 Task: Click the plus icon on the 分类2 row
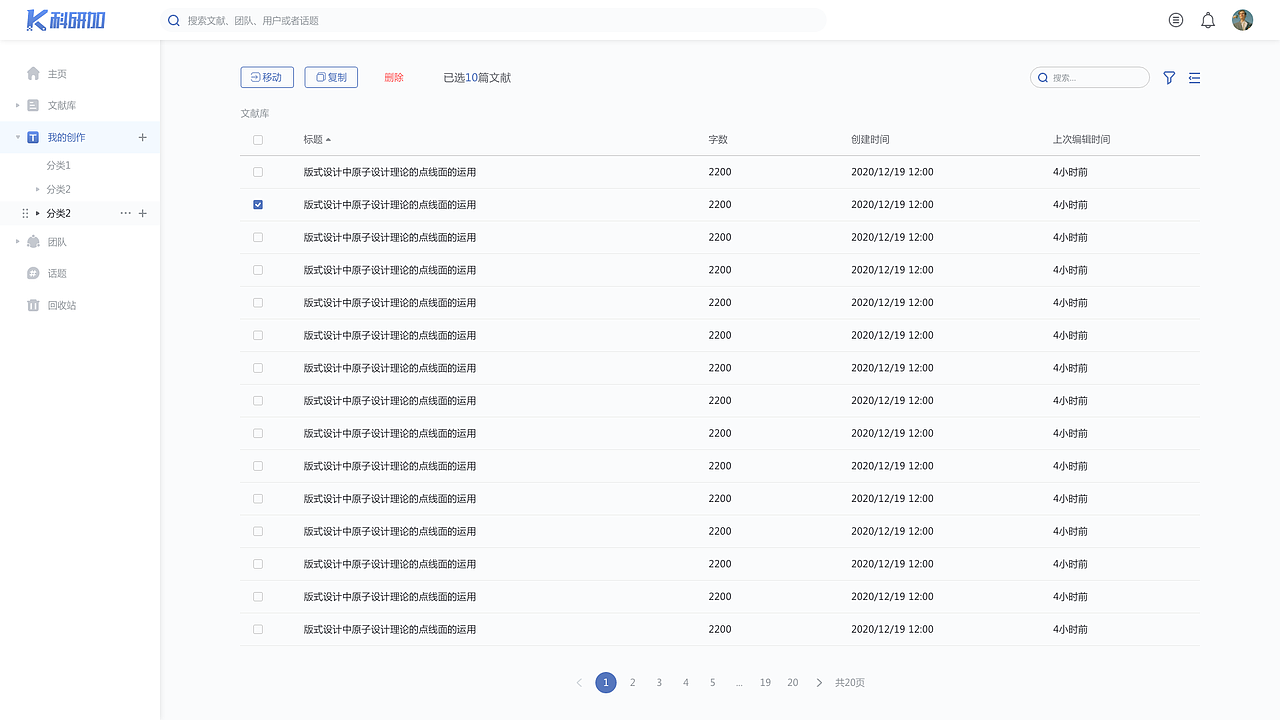pyautogui.click(x=142, y=213)
